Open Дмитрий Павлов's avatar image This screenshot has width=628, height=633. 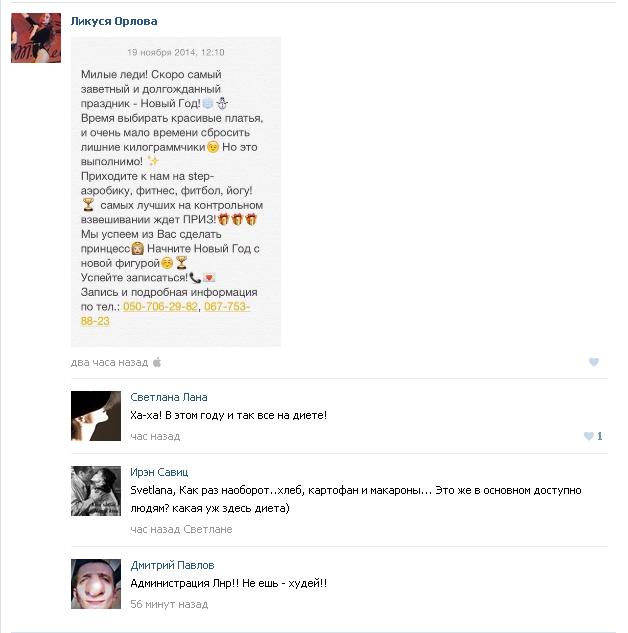click(96, 584)
